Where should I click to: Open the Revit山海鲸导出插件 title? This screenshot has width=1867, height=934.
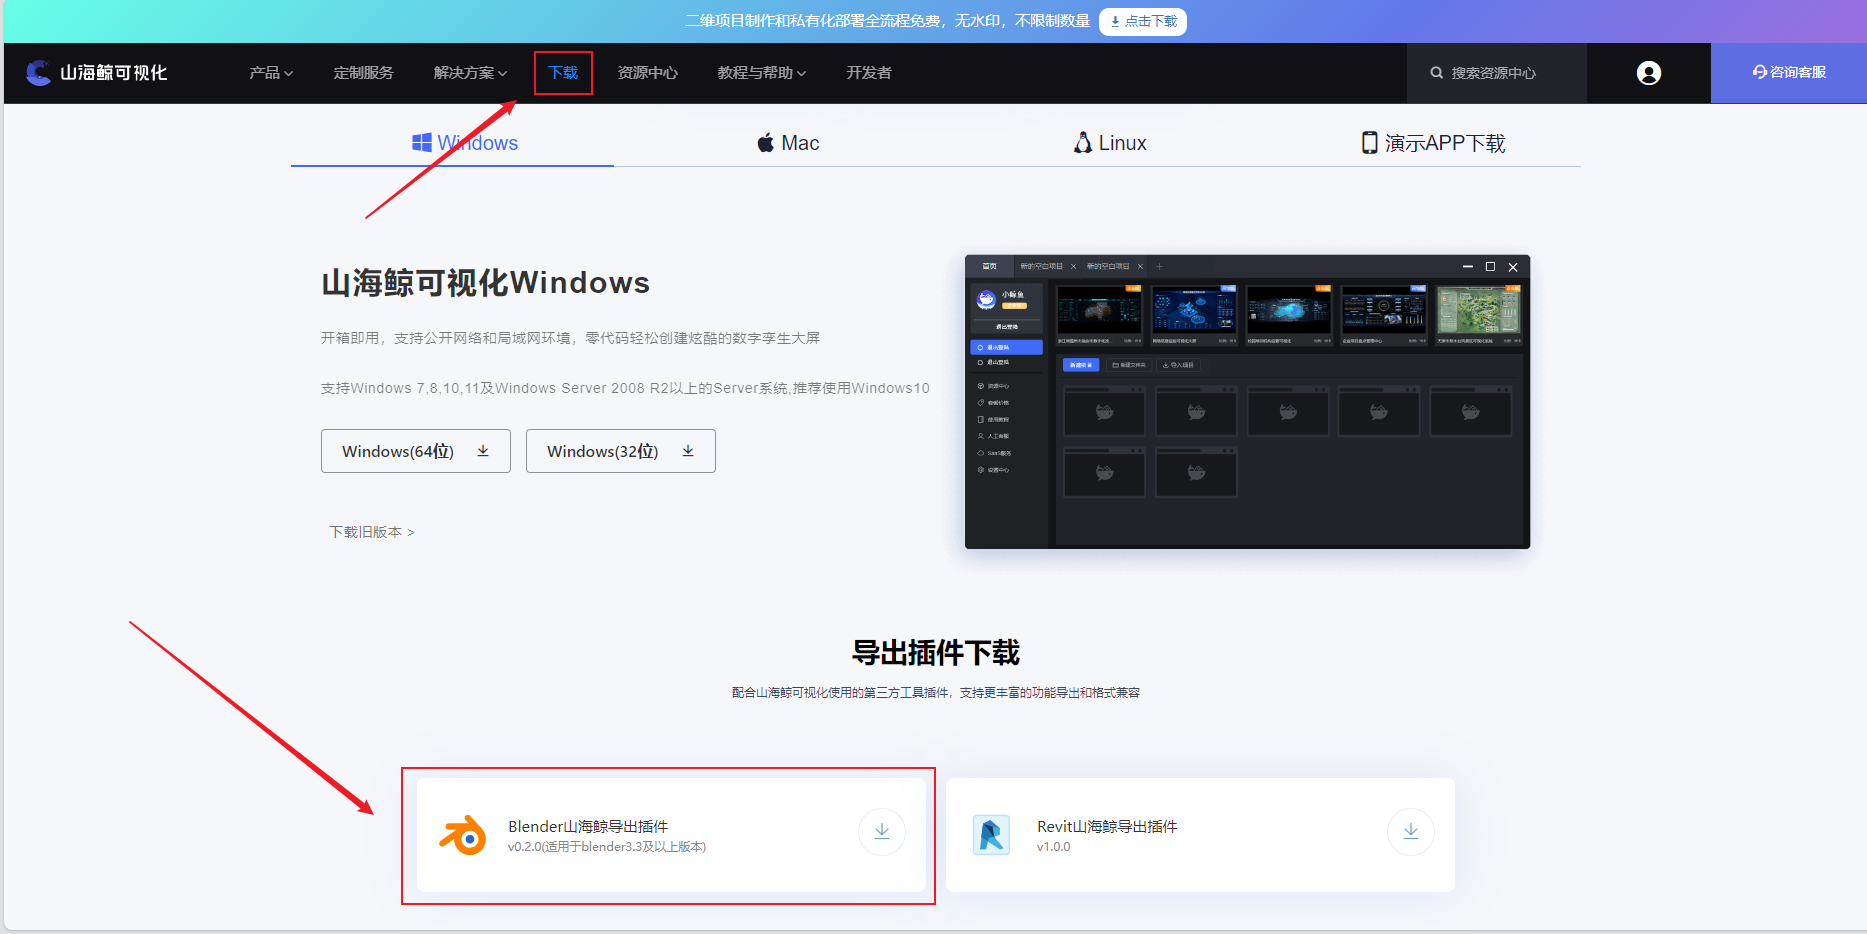click(x=1107, y=826)
